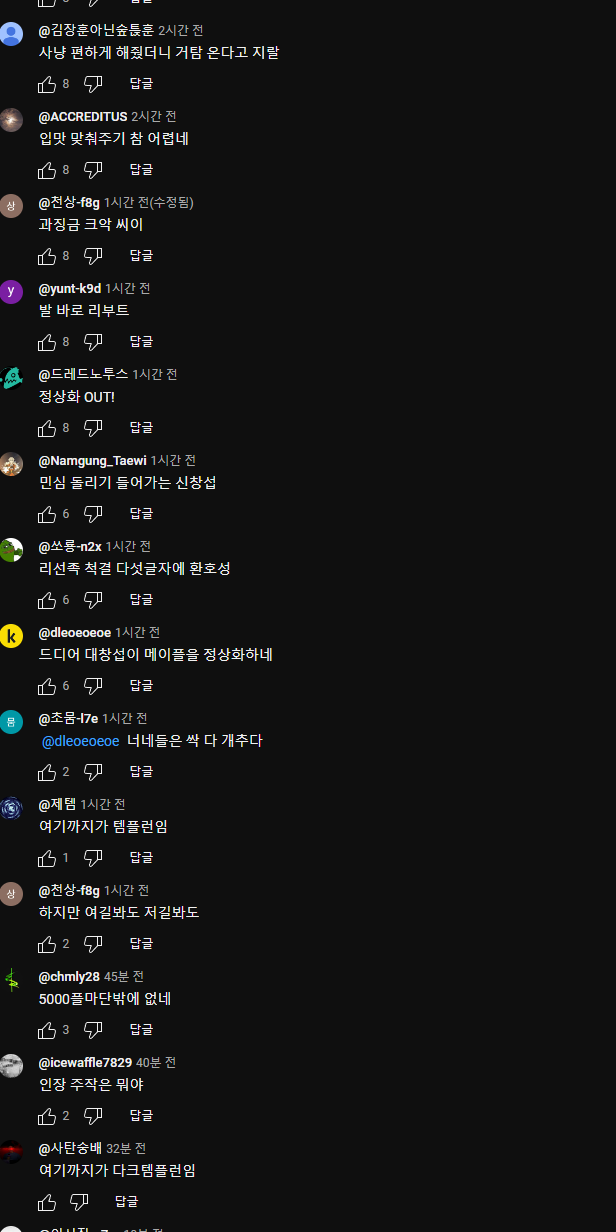Open @dleoeoeoe yellow k avatar
The height and width of the screenshot is (1232, 616).
click(11, 636)
